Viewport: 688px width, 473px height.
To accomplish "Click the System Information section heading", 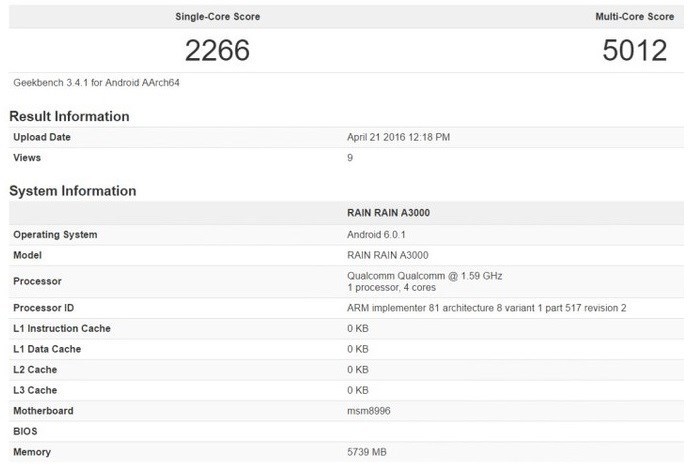I will (x=72, y=190).
